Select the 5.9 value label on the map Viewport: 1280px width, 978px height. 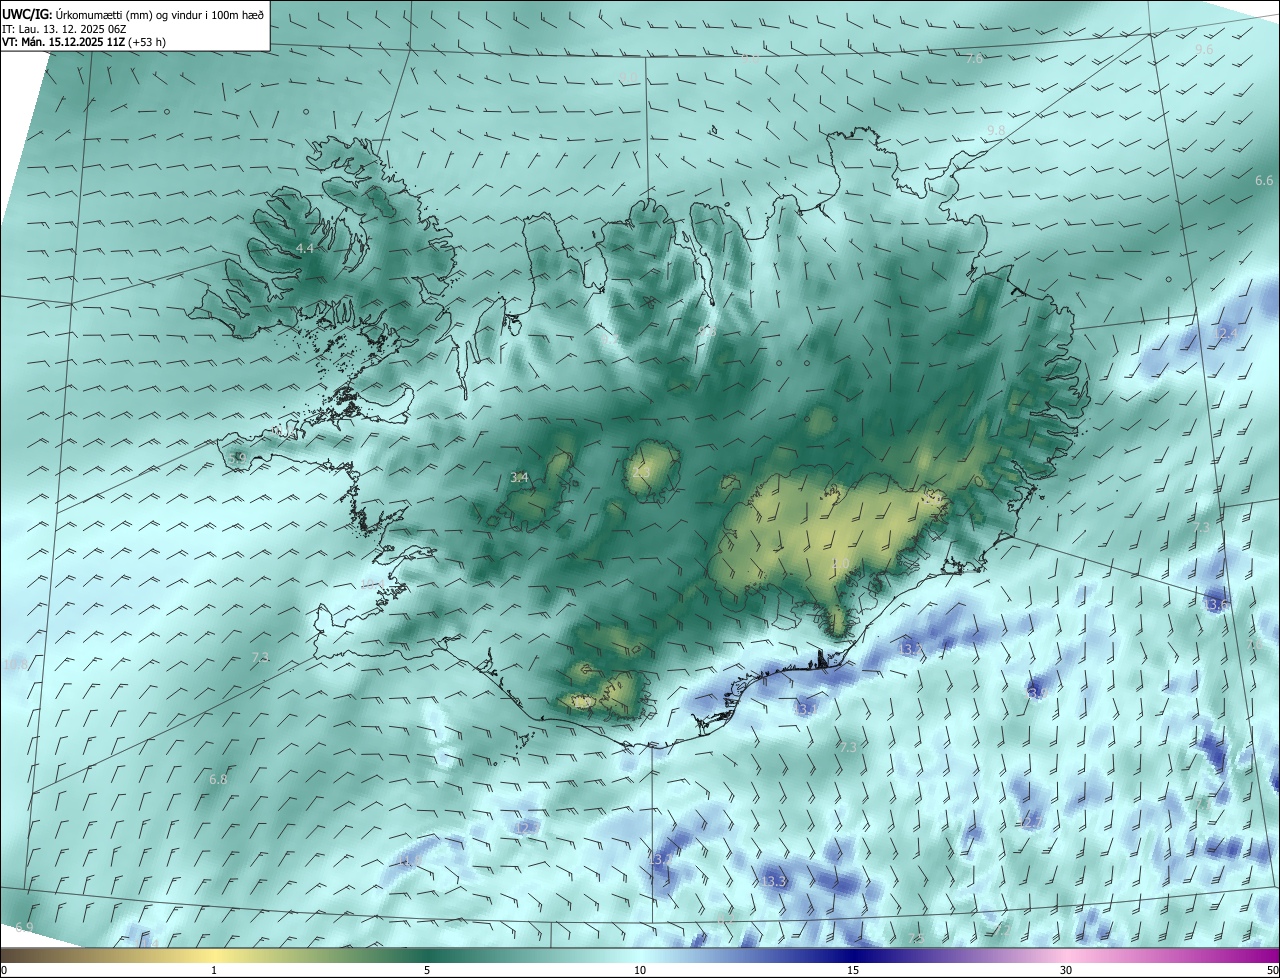point(237,458)
